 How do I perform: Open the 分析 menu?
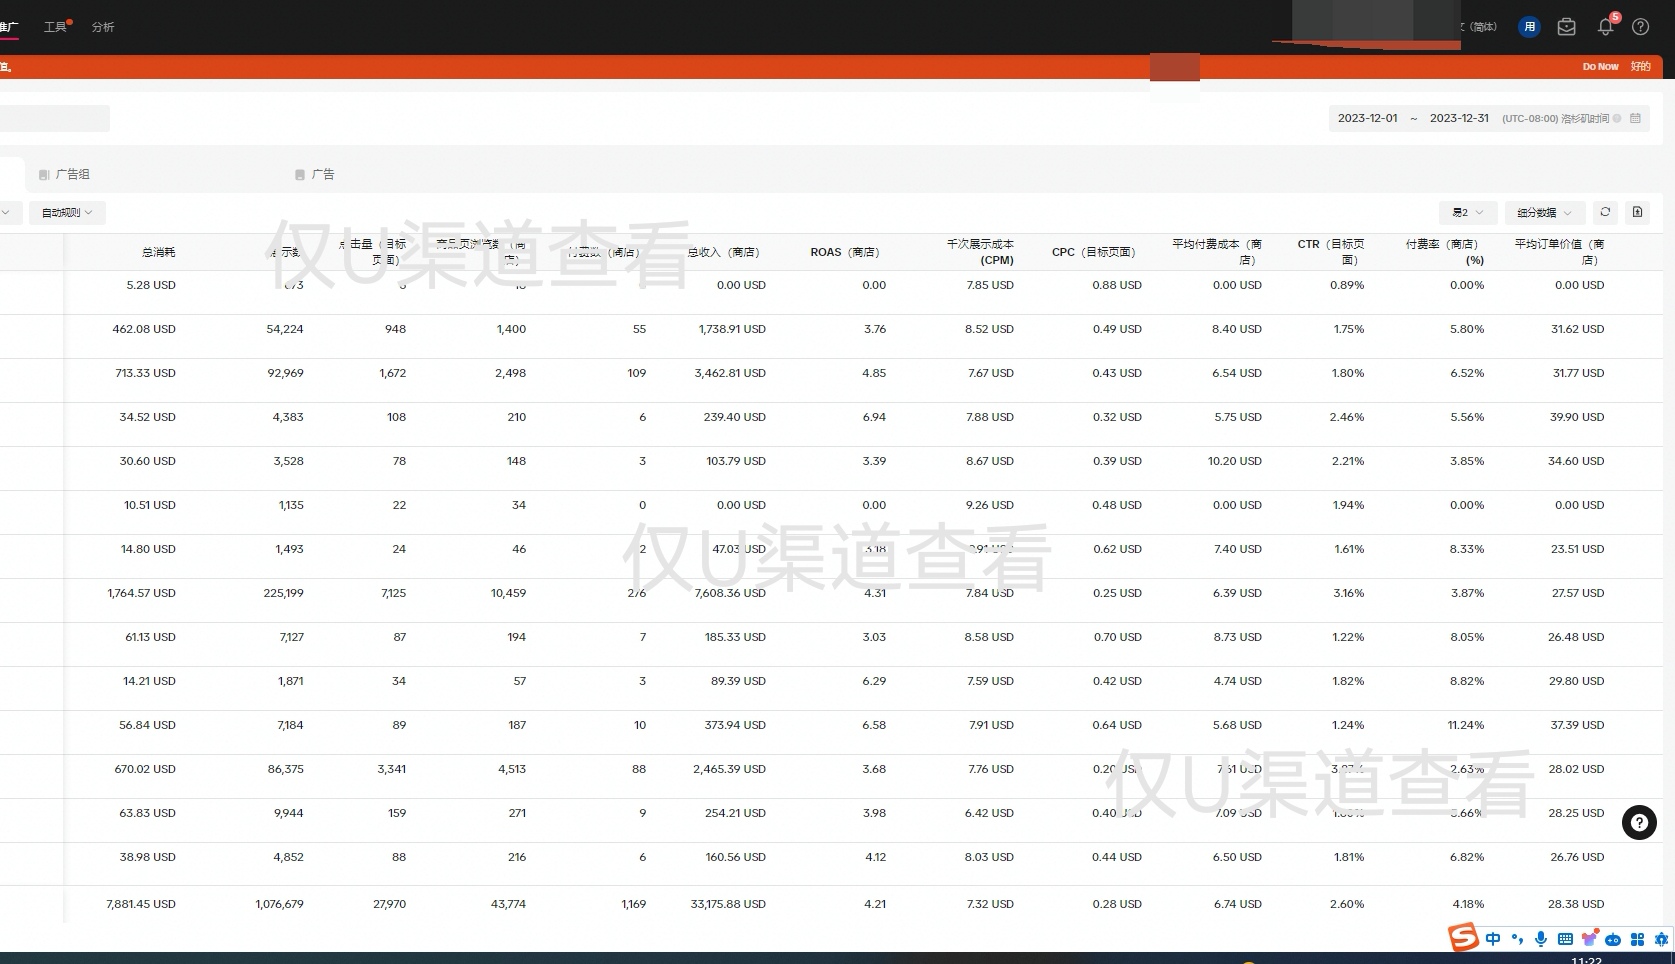103,27
